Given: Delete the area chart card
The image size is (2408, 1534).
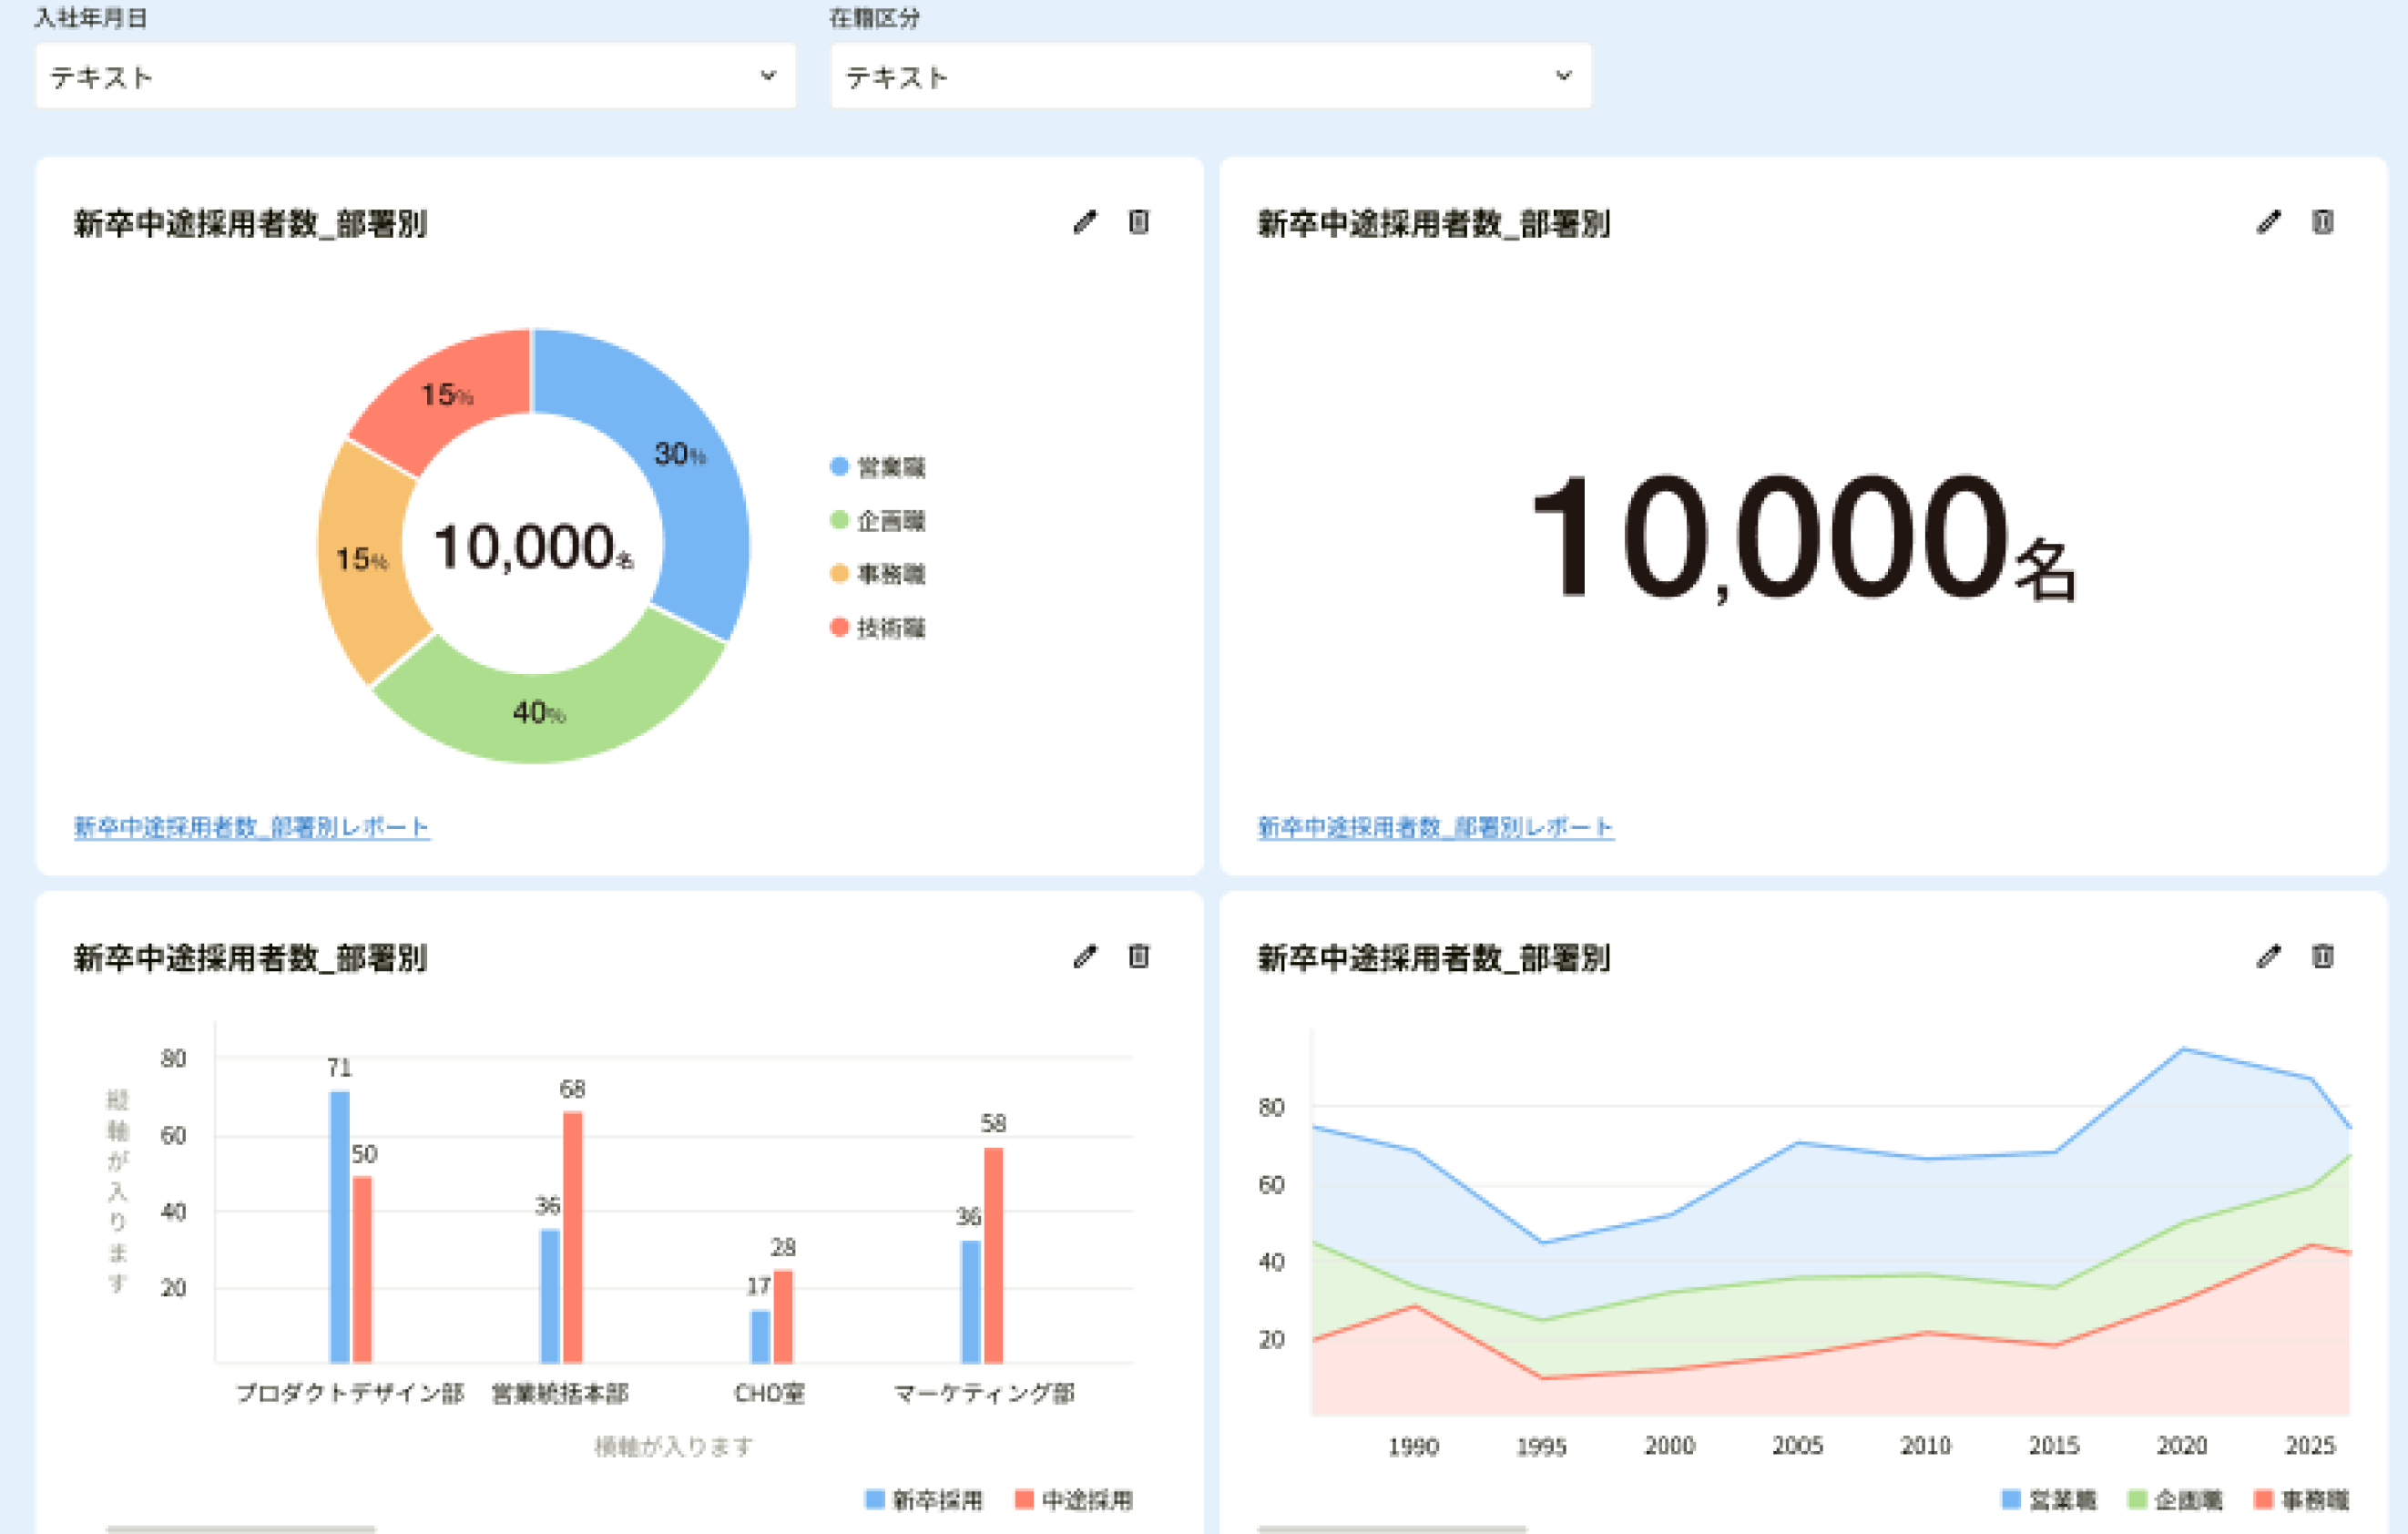Looking at the screenshot, I should click(x=2323, y=957).
